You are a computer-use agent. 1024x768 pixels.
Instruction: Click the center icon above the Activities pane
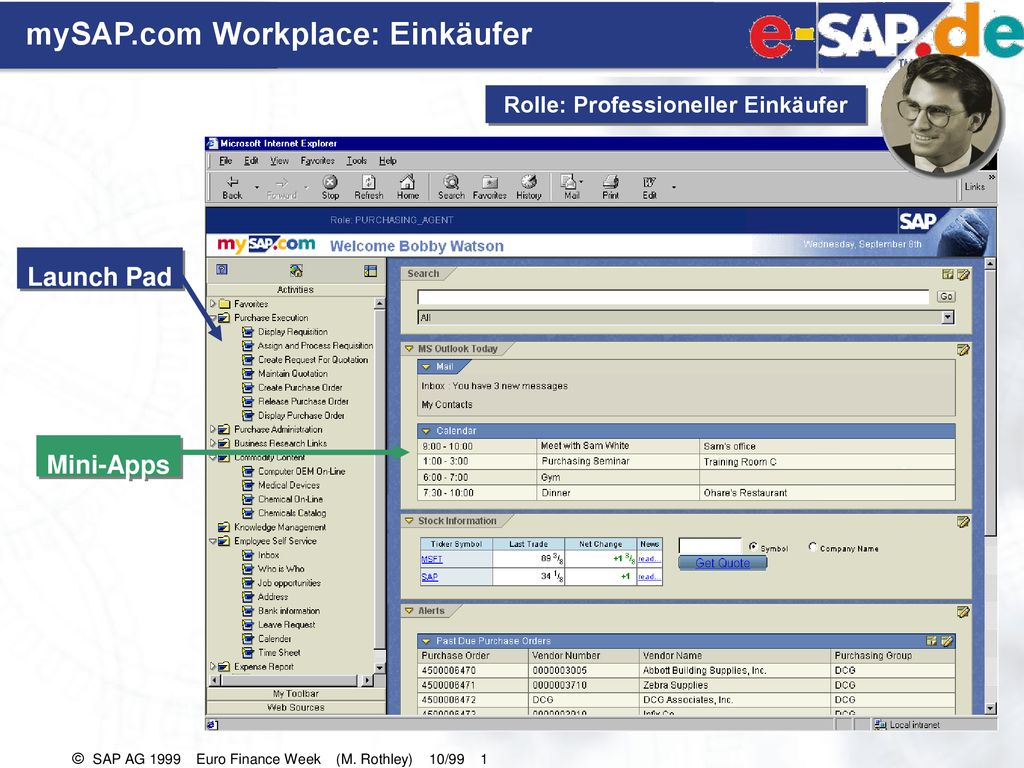296,270
